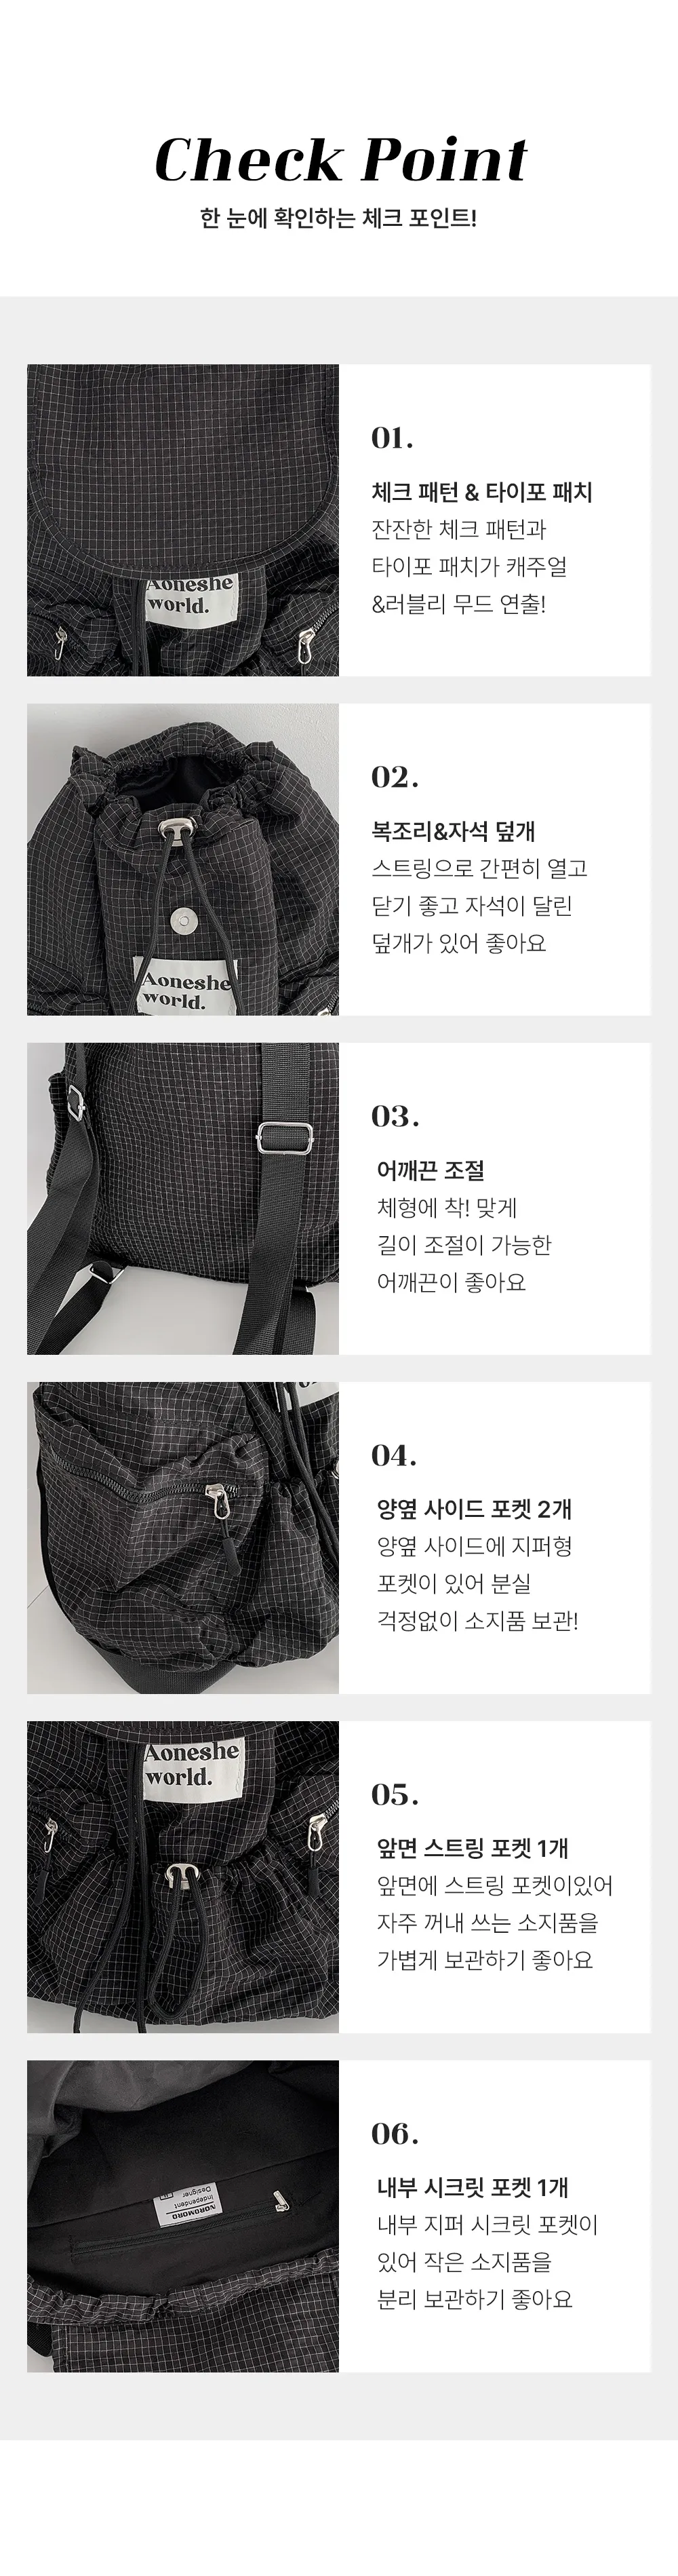Open the front string pocket photo
This screenshot has height=2576, width=678.
183,1876
